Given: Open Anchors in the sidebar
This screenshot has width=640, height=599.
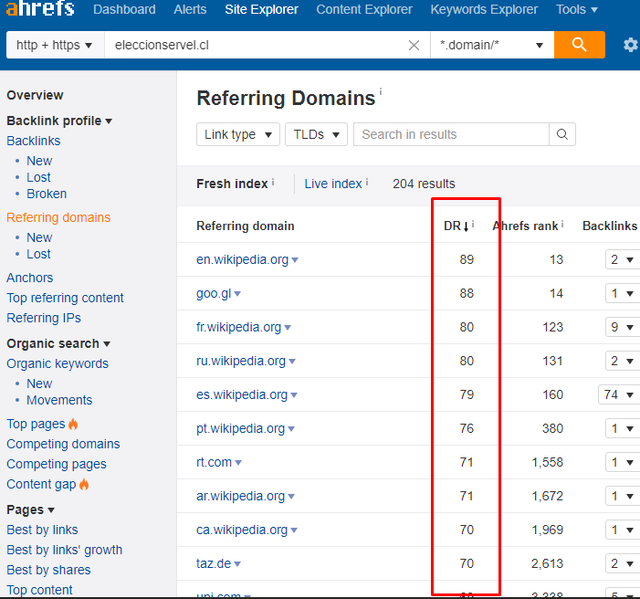Looking at the screenshot, I should tap(30, 278).
